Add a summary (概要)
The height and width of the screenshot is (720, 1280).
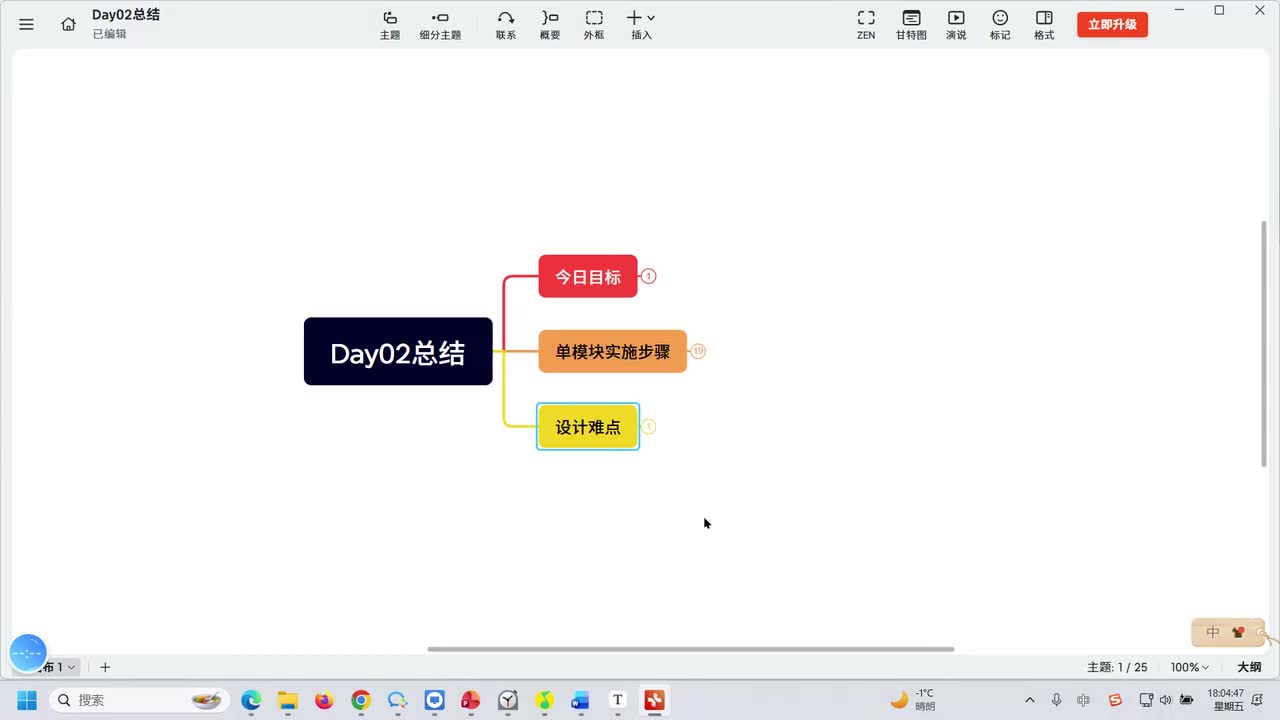coord(550,25)
